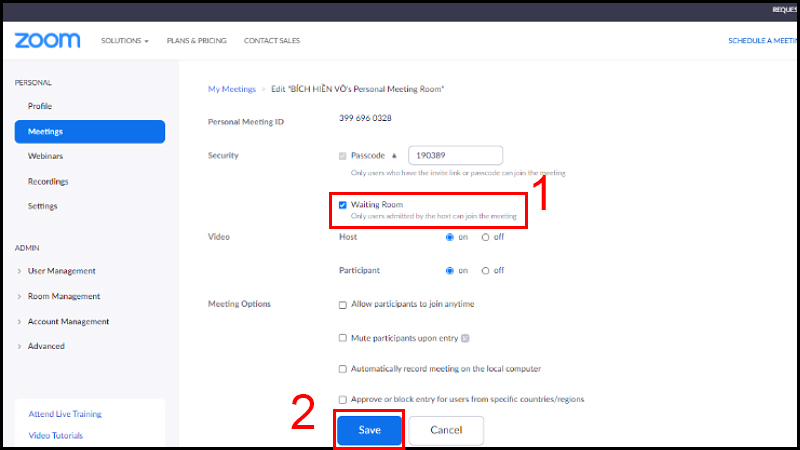Click Schedule a Meeting link
800x450 pixels.
763,40
